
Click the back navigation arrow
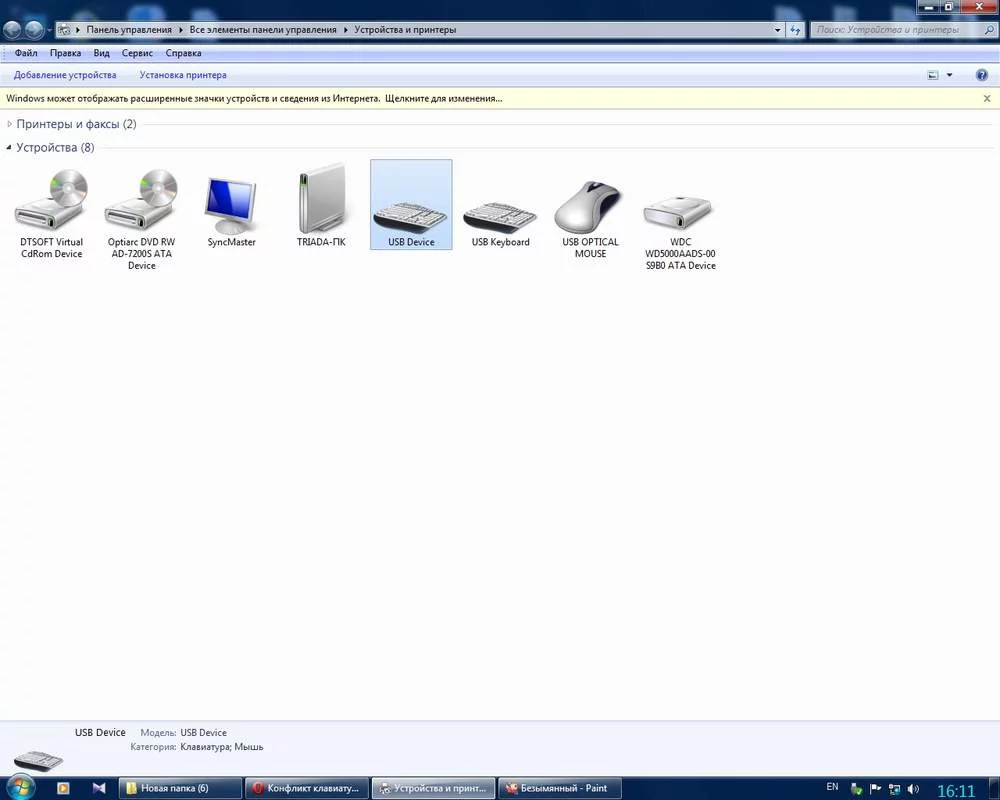pos(12,30)
